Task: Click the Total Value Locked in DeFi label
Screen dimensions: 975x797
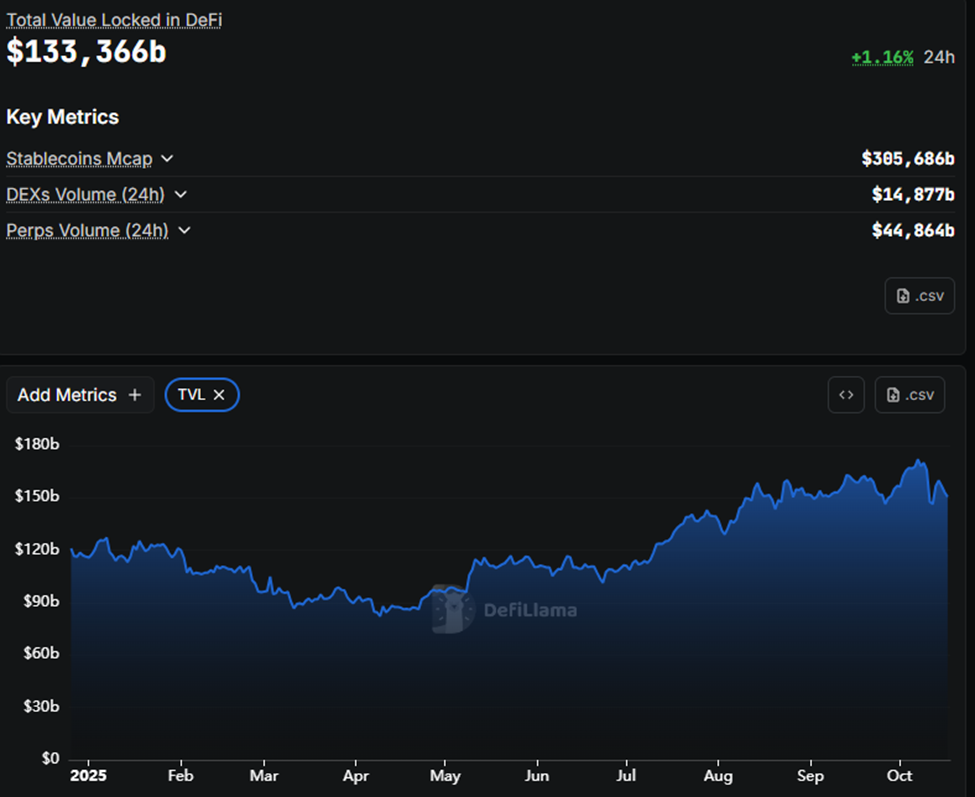Action: click(x=113, y=20)
